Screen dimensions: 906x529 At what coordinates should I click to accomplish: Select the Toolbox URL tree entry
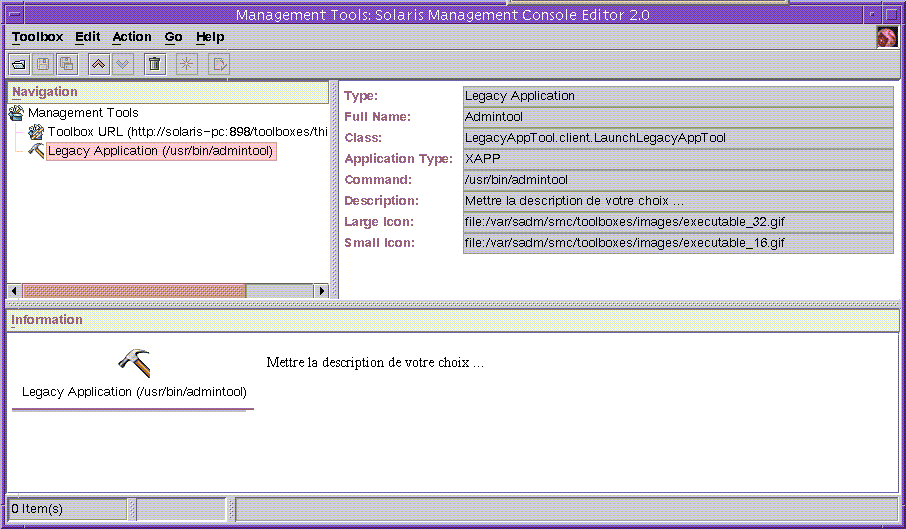coord(187,132)
